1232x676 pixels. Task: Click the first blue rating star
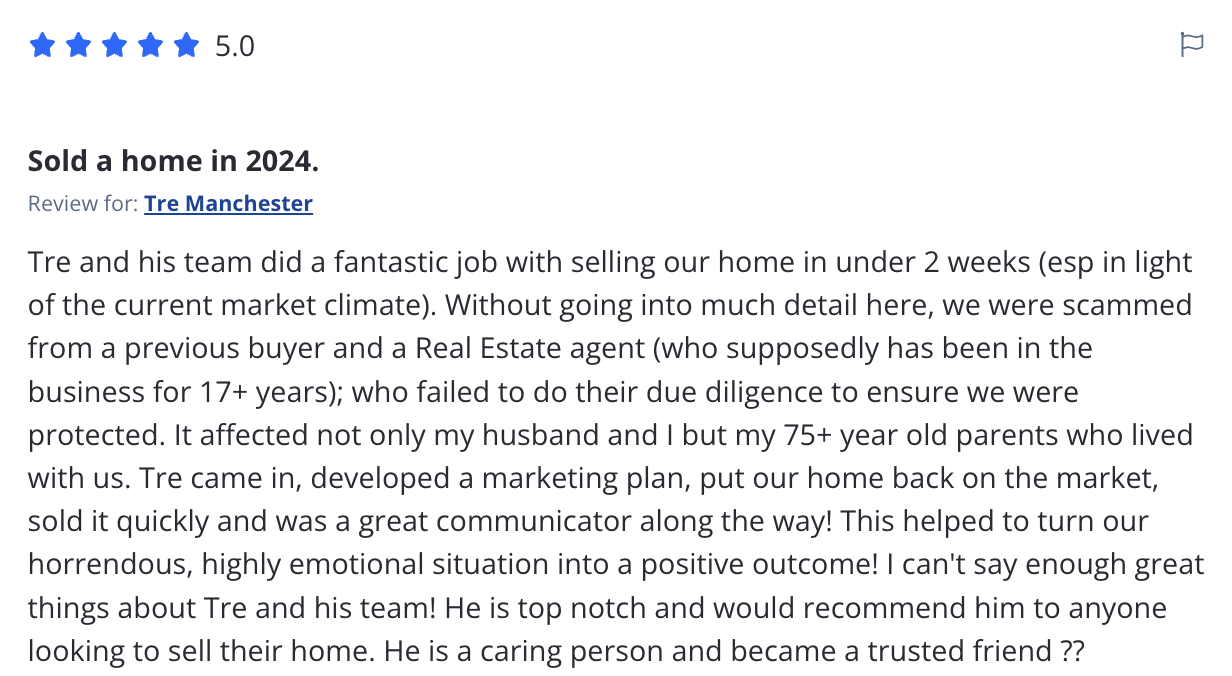pyautogui.click(x=42, y=46)
